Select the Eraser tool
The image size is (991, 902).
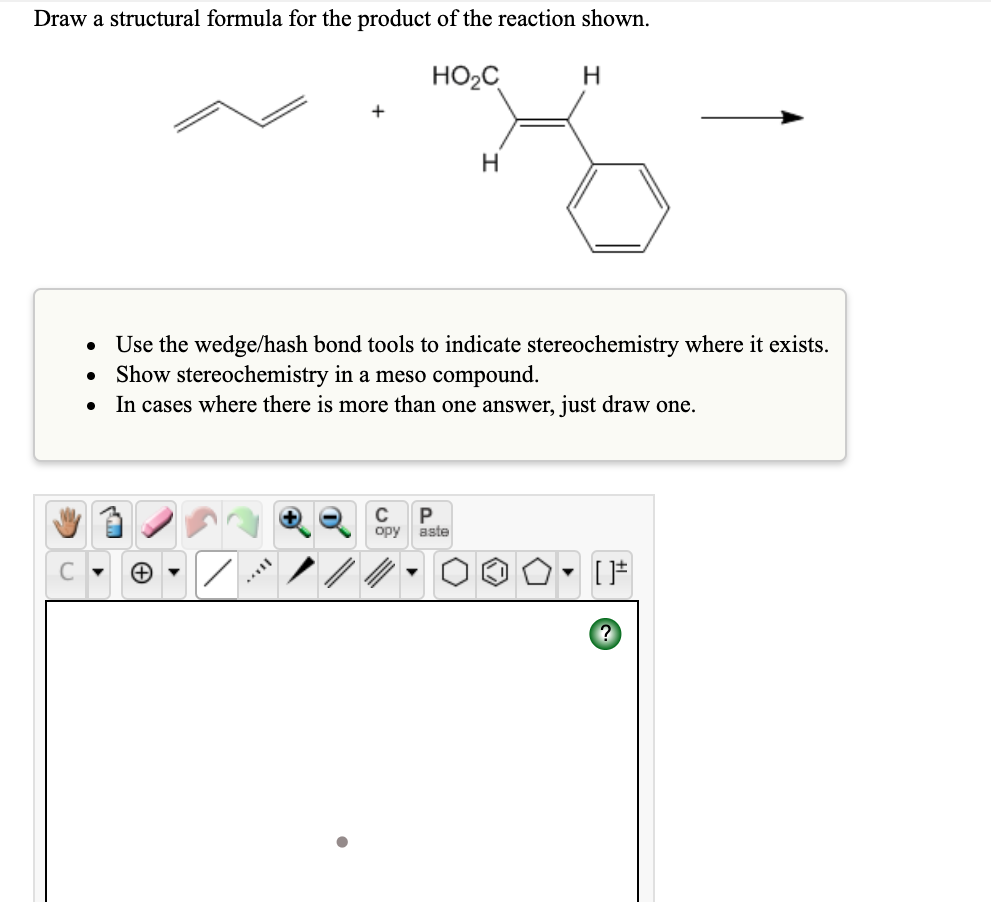point(157,523)
